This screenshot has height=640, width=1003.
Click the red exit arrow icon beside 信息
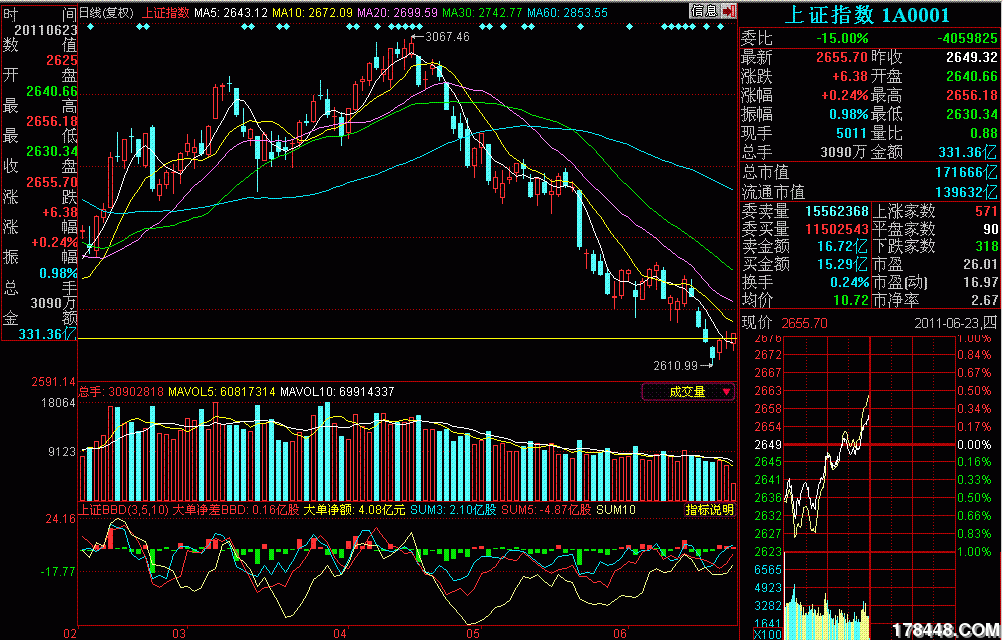tap(727, 12)
